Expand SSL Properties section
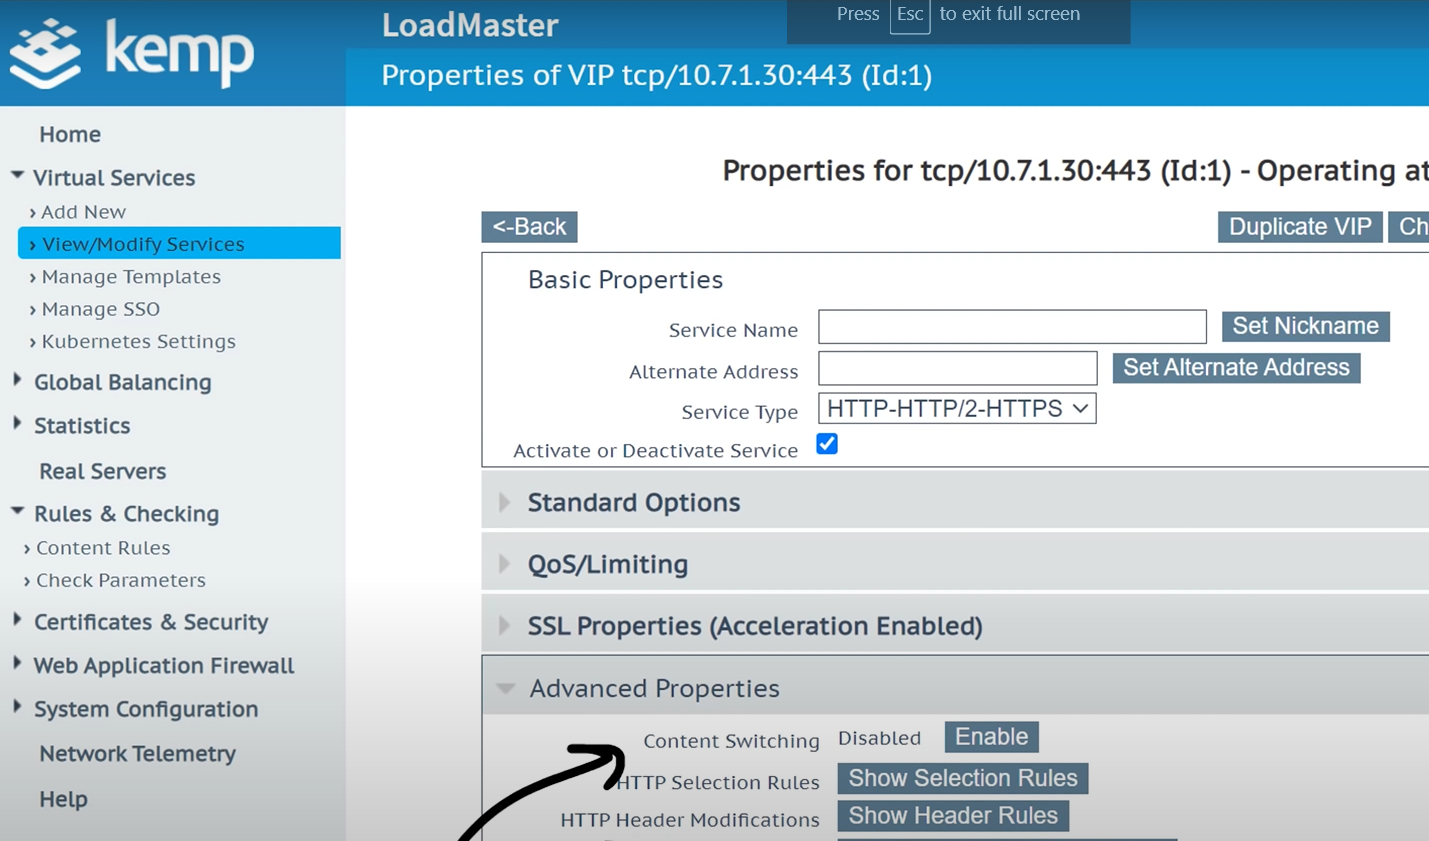The image size is (1429, 841). pos(505,626)
